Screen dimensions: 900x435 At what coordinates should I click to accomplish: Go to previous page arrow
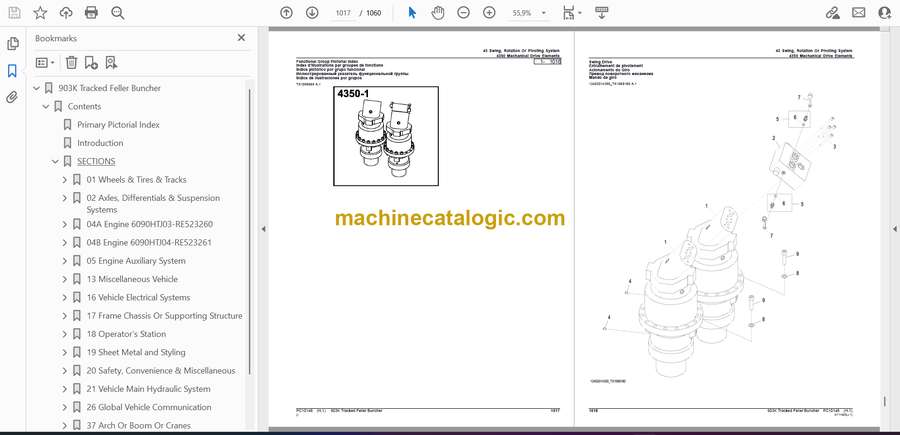pos(287,13)
